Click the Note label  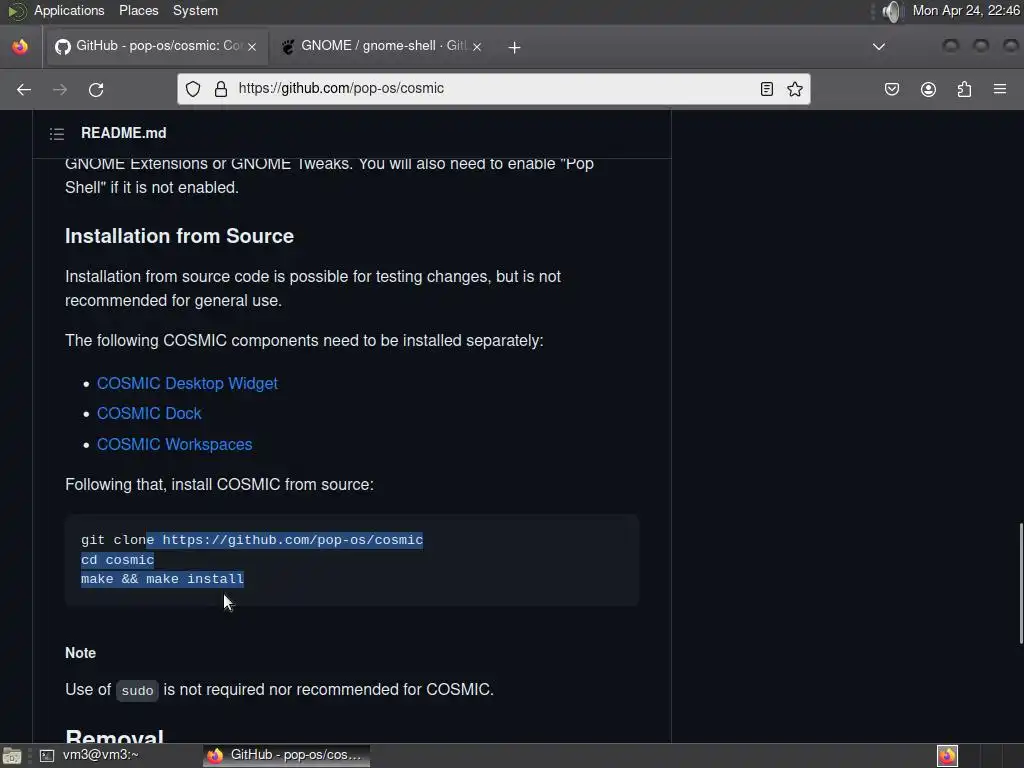tap(80, 653)
